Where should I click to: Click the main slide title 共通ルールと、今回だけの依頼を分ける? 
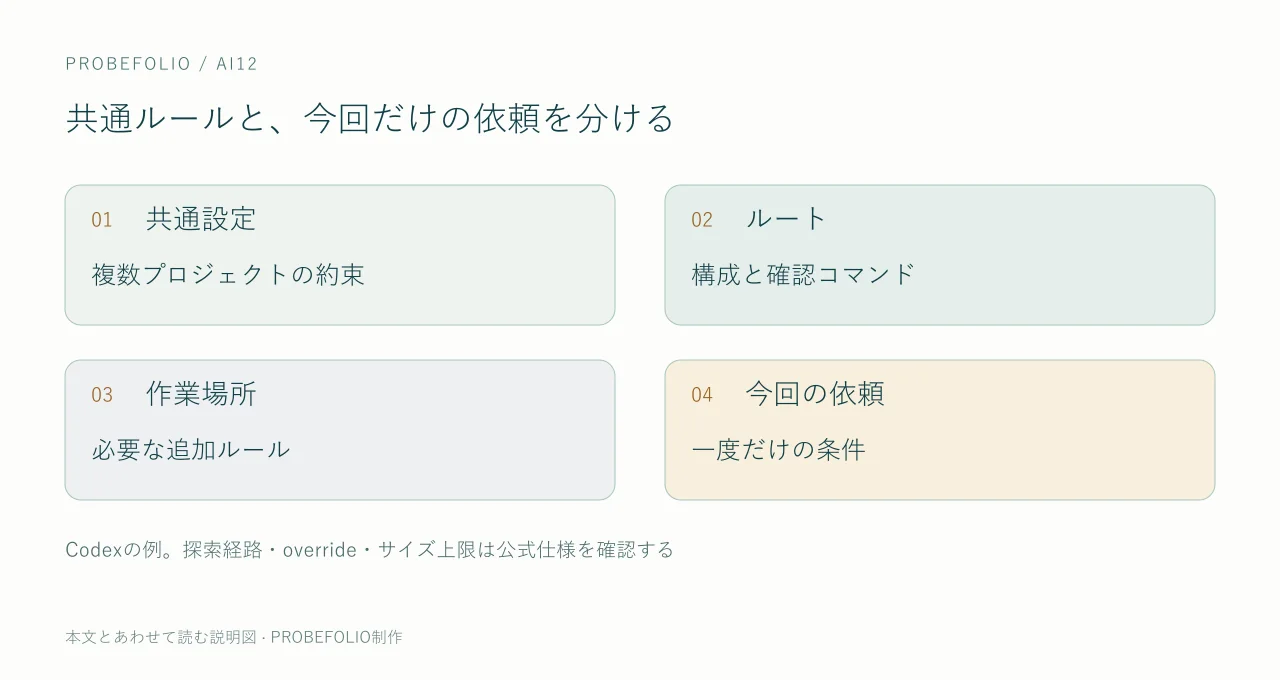[x=370, y=118]
